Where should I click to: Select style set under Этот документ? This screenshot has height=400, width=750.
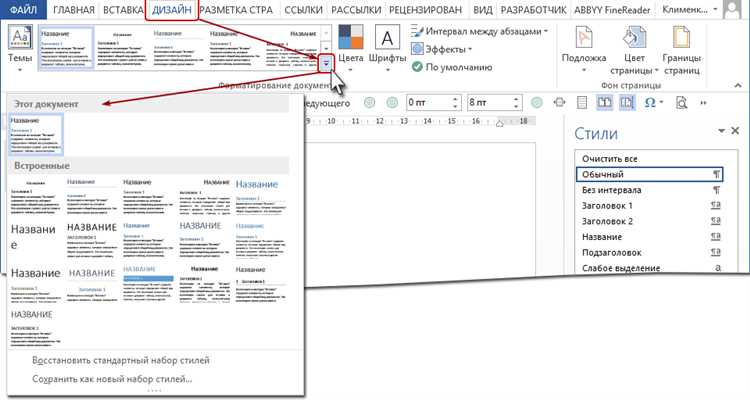point(36,134)
